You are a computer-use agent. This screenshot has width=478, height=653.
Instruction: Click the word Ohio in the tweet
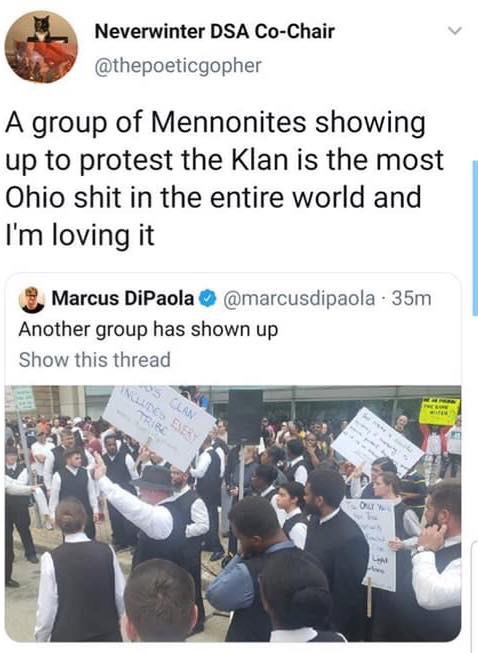(x=35, y=197)
